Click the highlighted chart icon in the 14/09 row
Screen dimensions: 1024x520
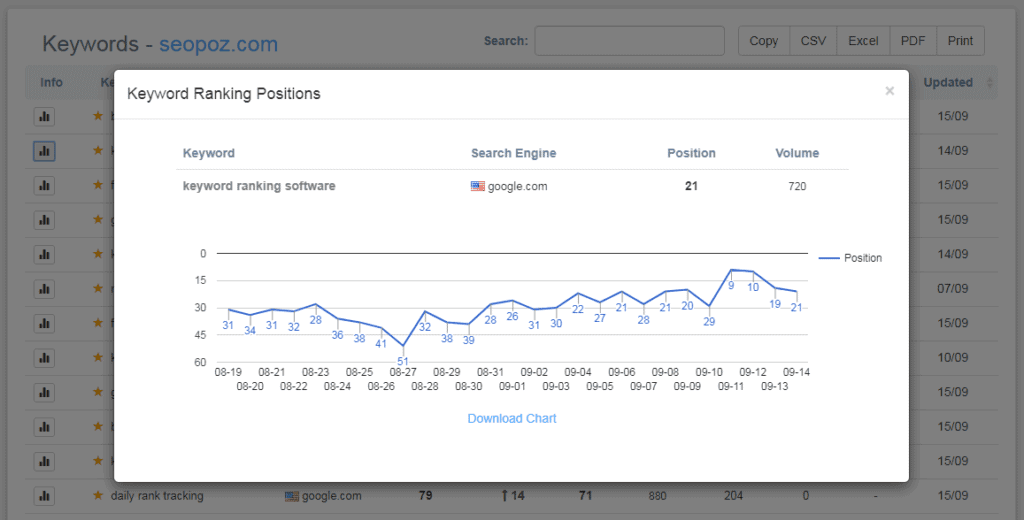[x=44, y=151]
